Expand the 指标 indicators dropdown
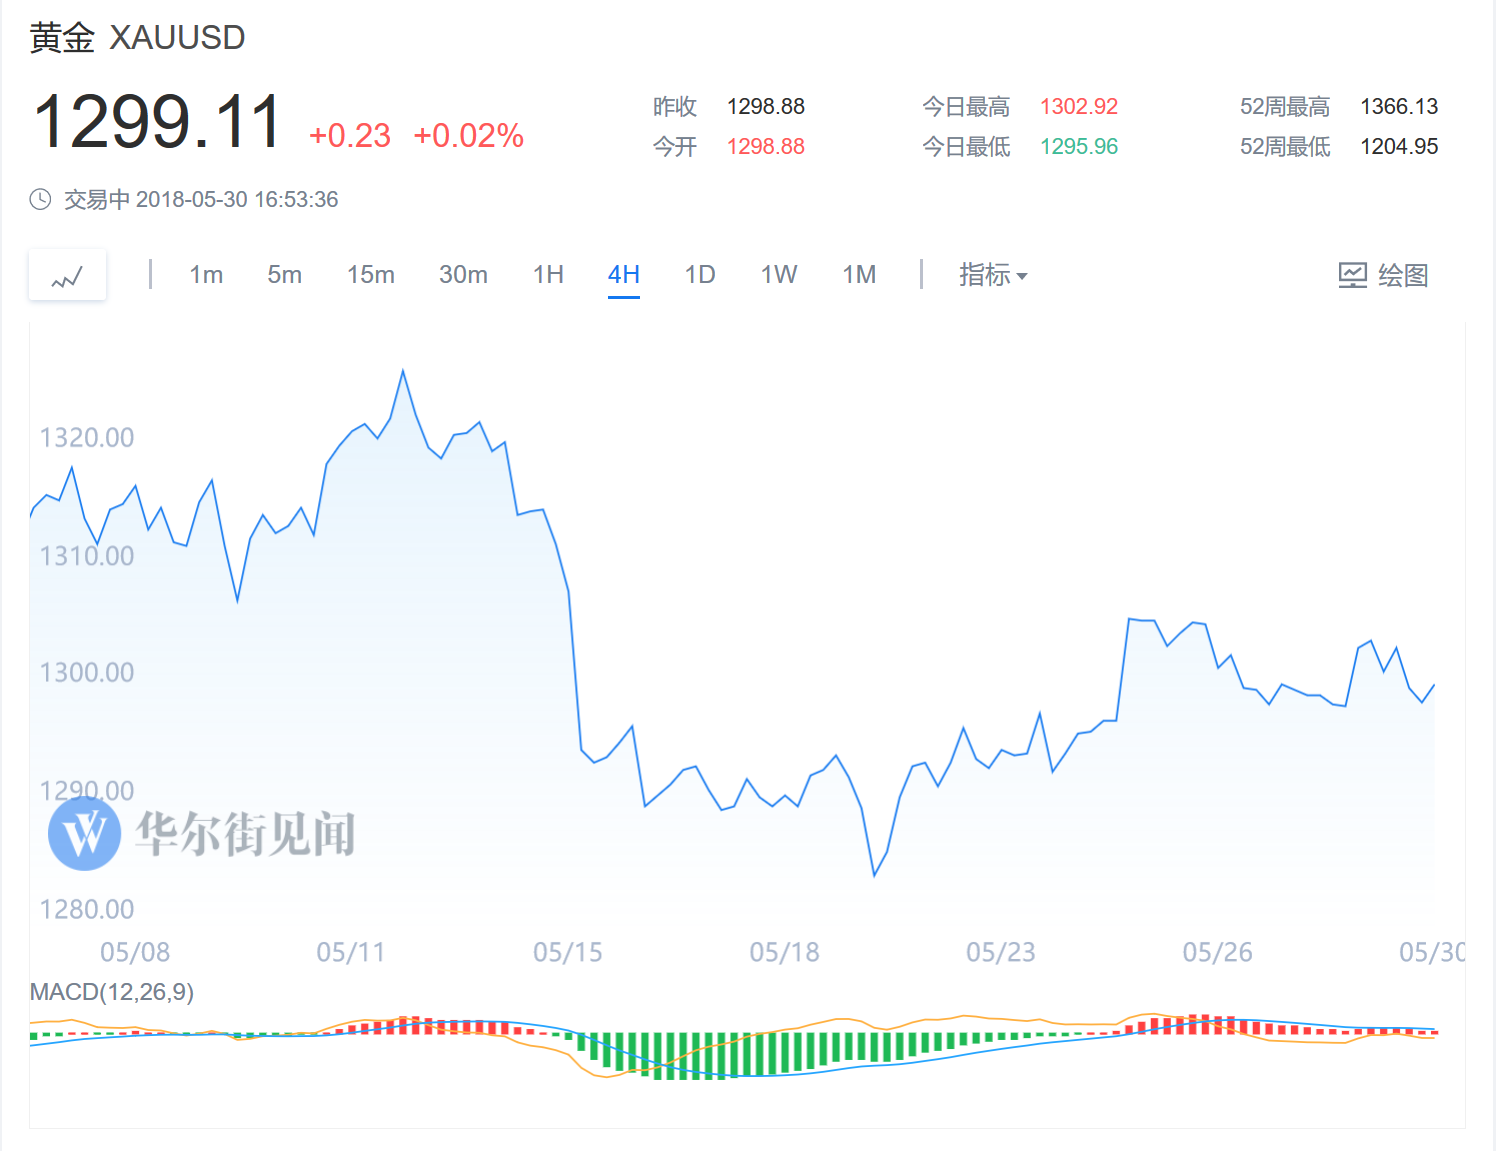Image resolution: width=1496 pixels, height=1151 pixels. coord(993,275)
